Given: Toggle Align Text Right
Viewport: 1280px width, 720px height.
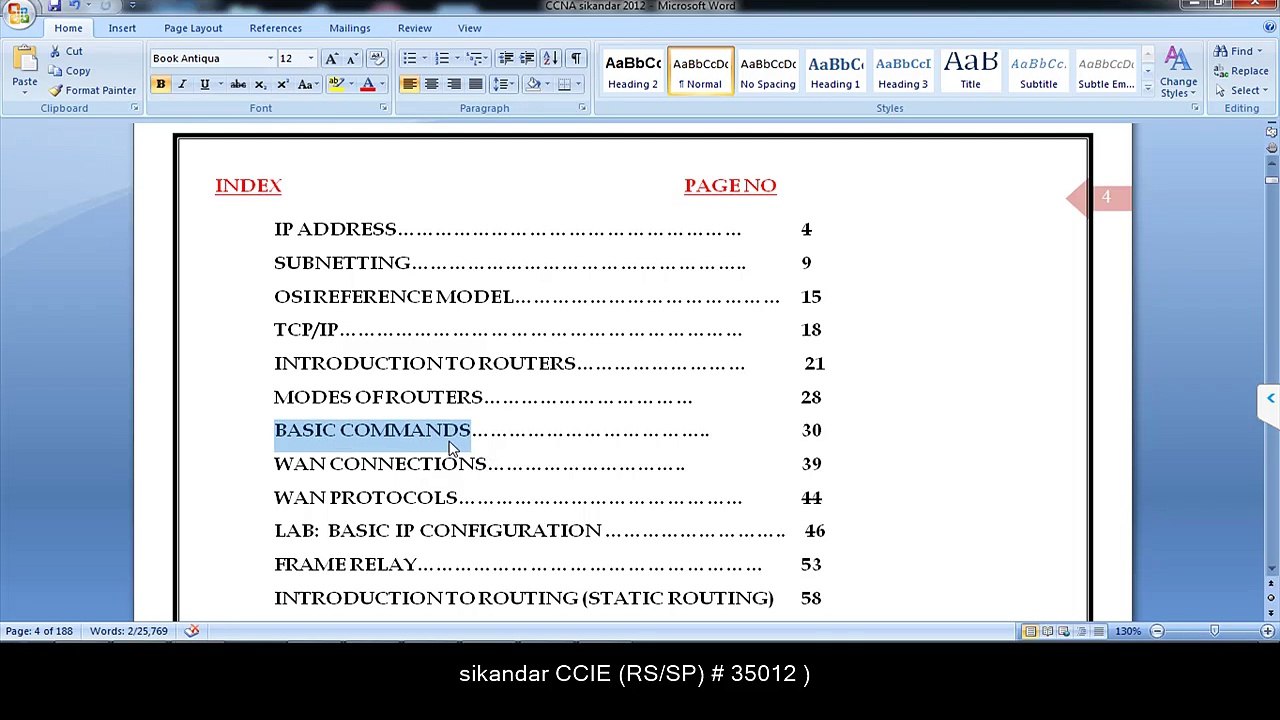Looking at the screenshot, I should coord(454,84).
